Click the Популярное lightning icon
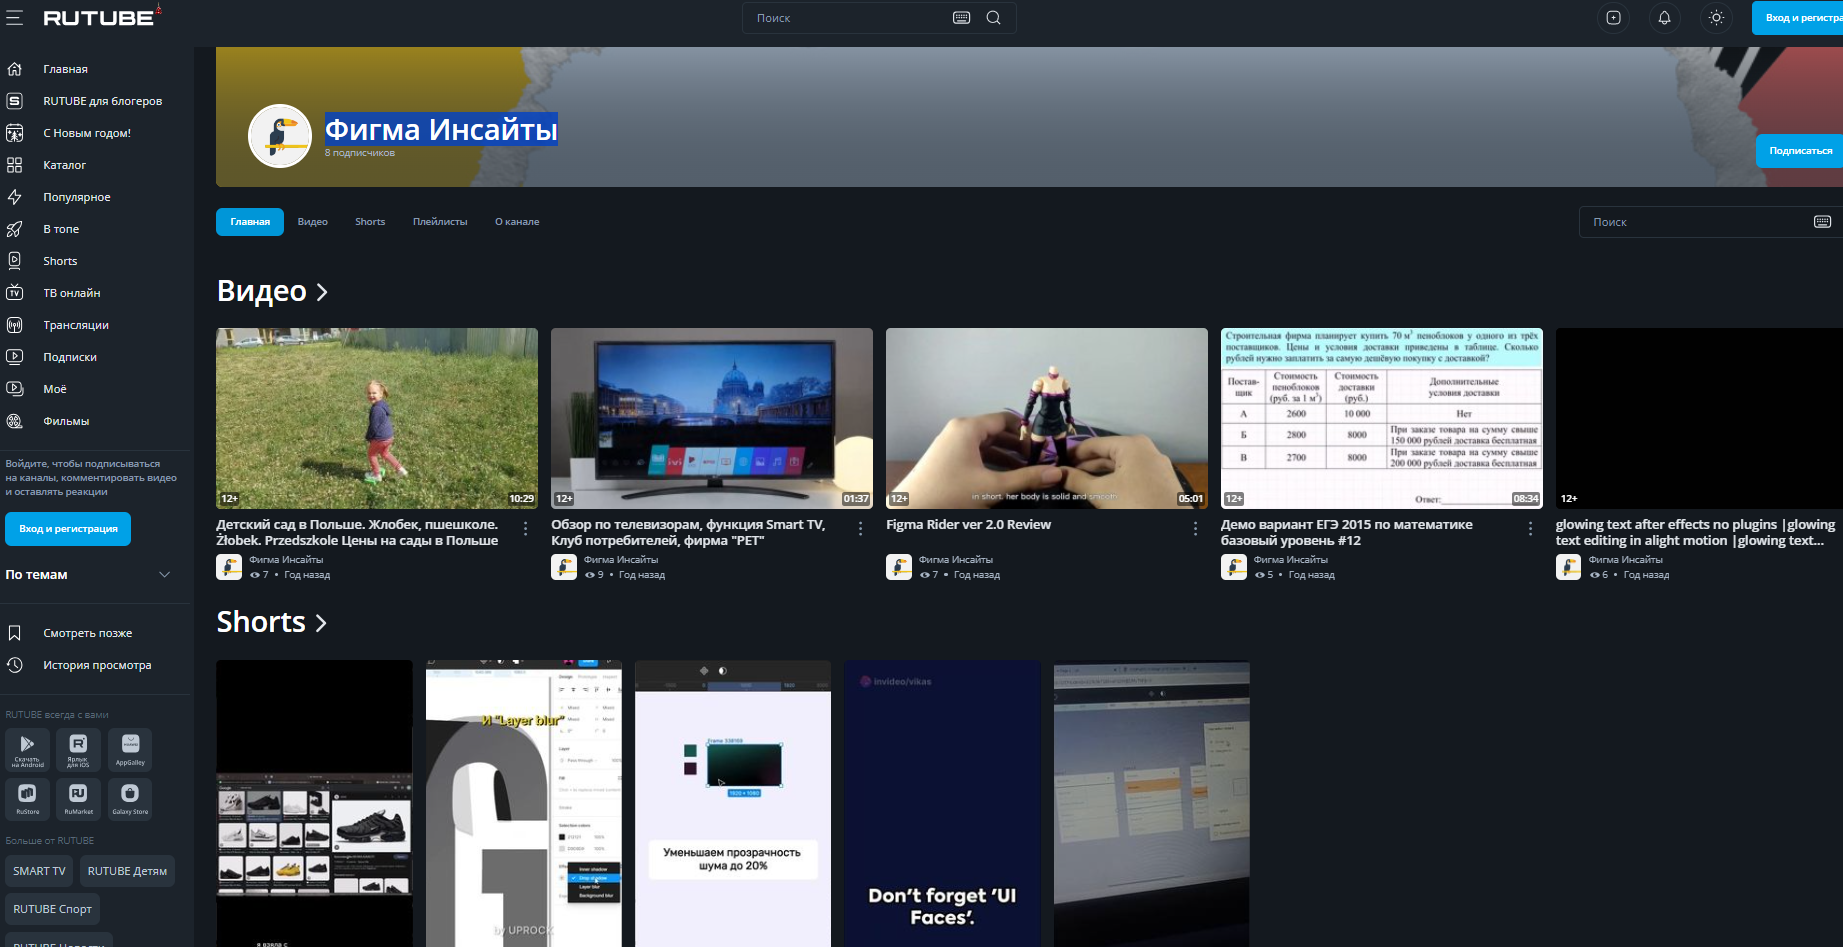Screen dimensions: 1843x947 click(14, 197)
